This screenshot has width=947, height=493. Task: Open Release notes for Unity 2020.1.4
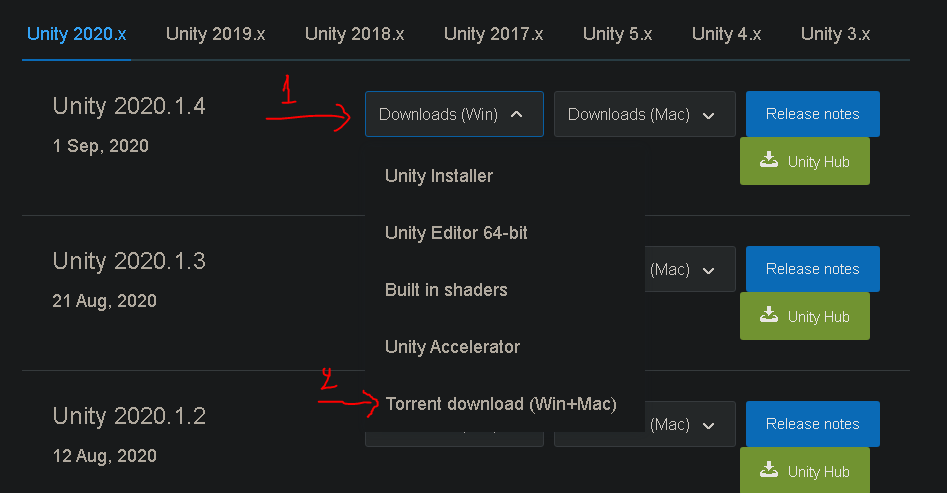(812, 114)
